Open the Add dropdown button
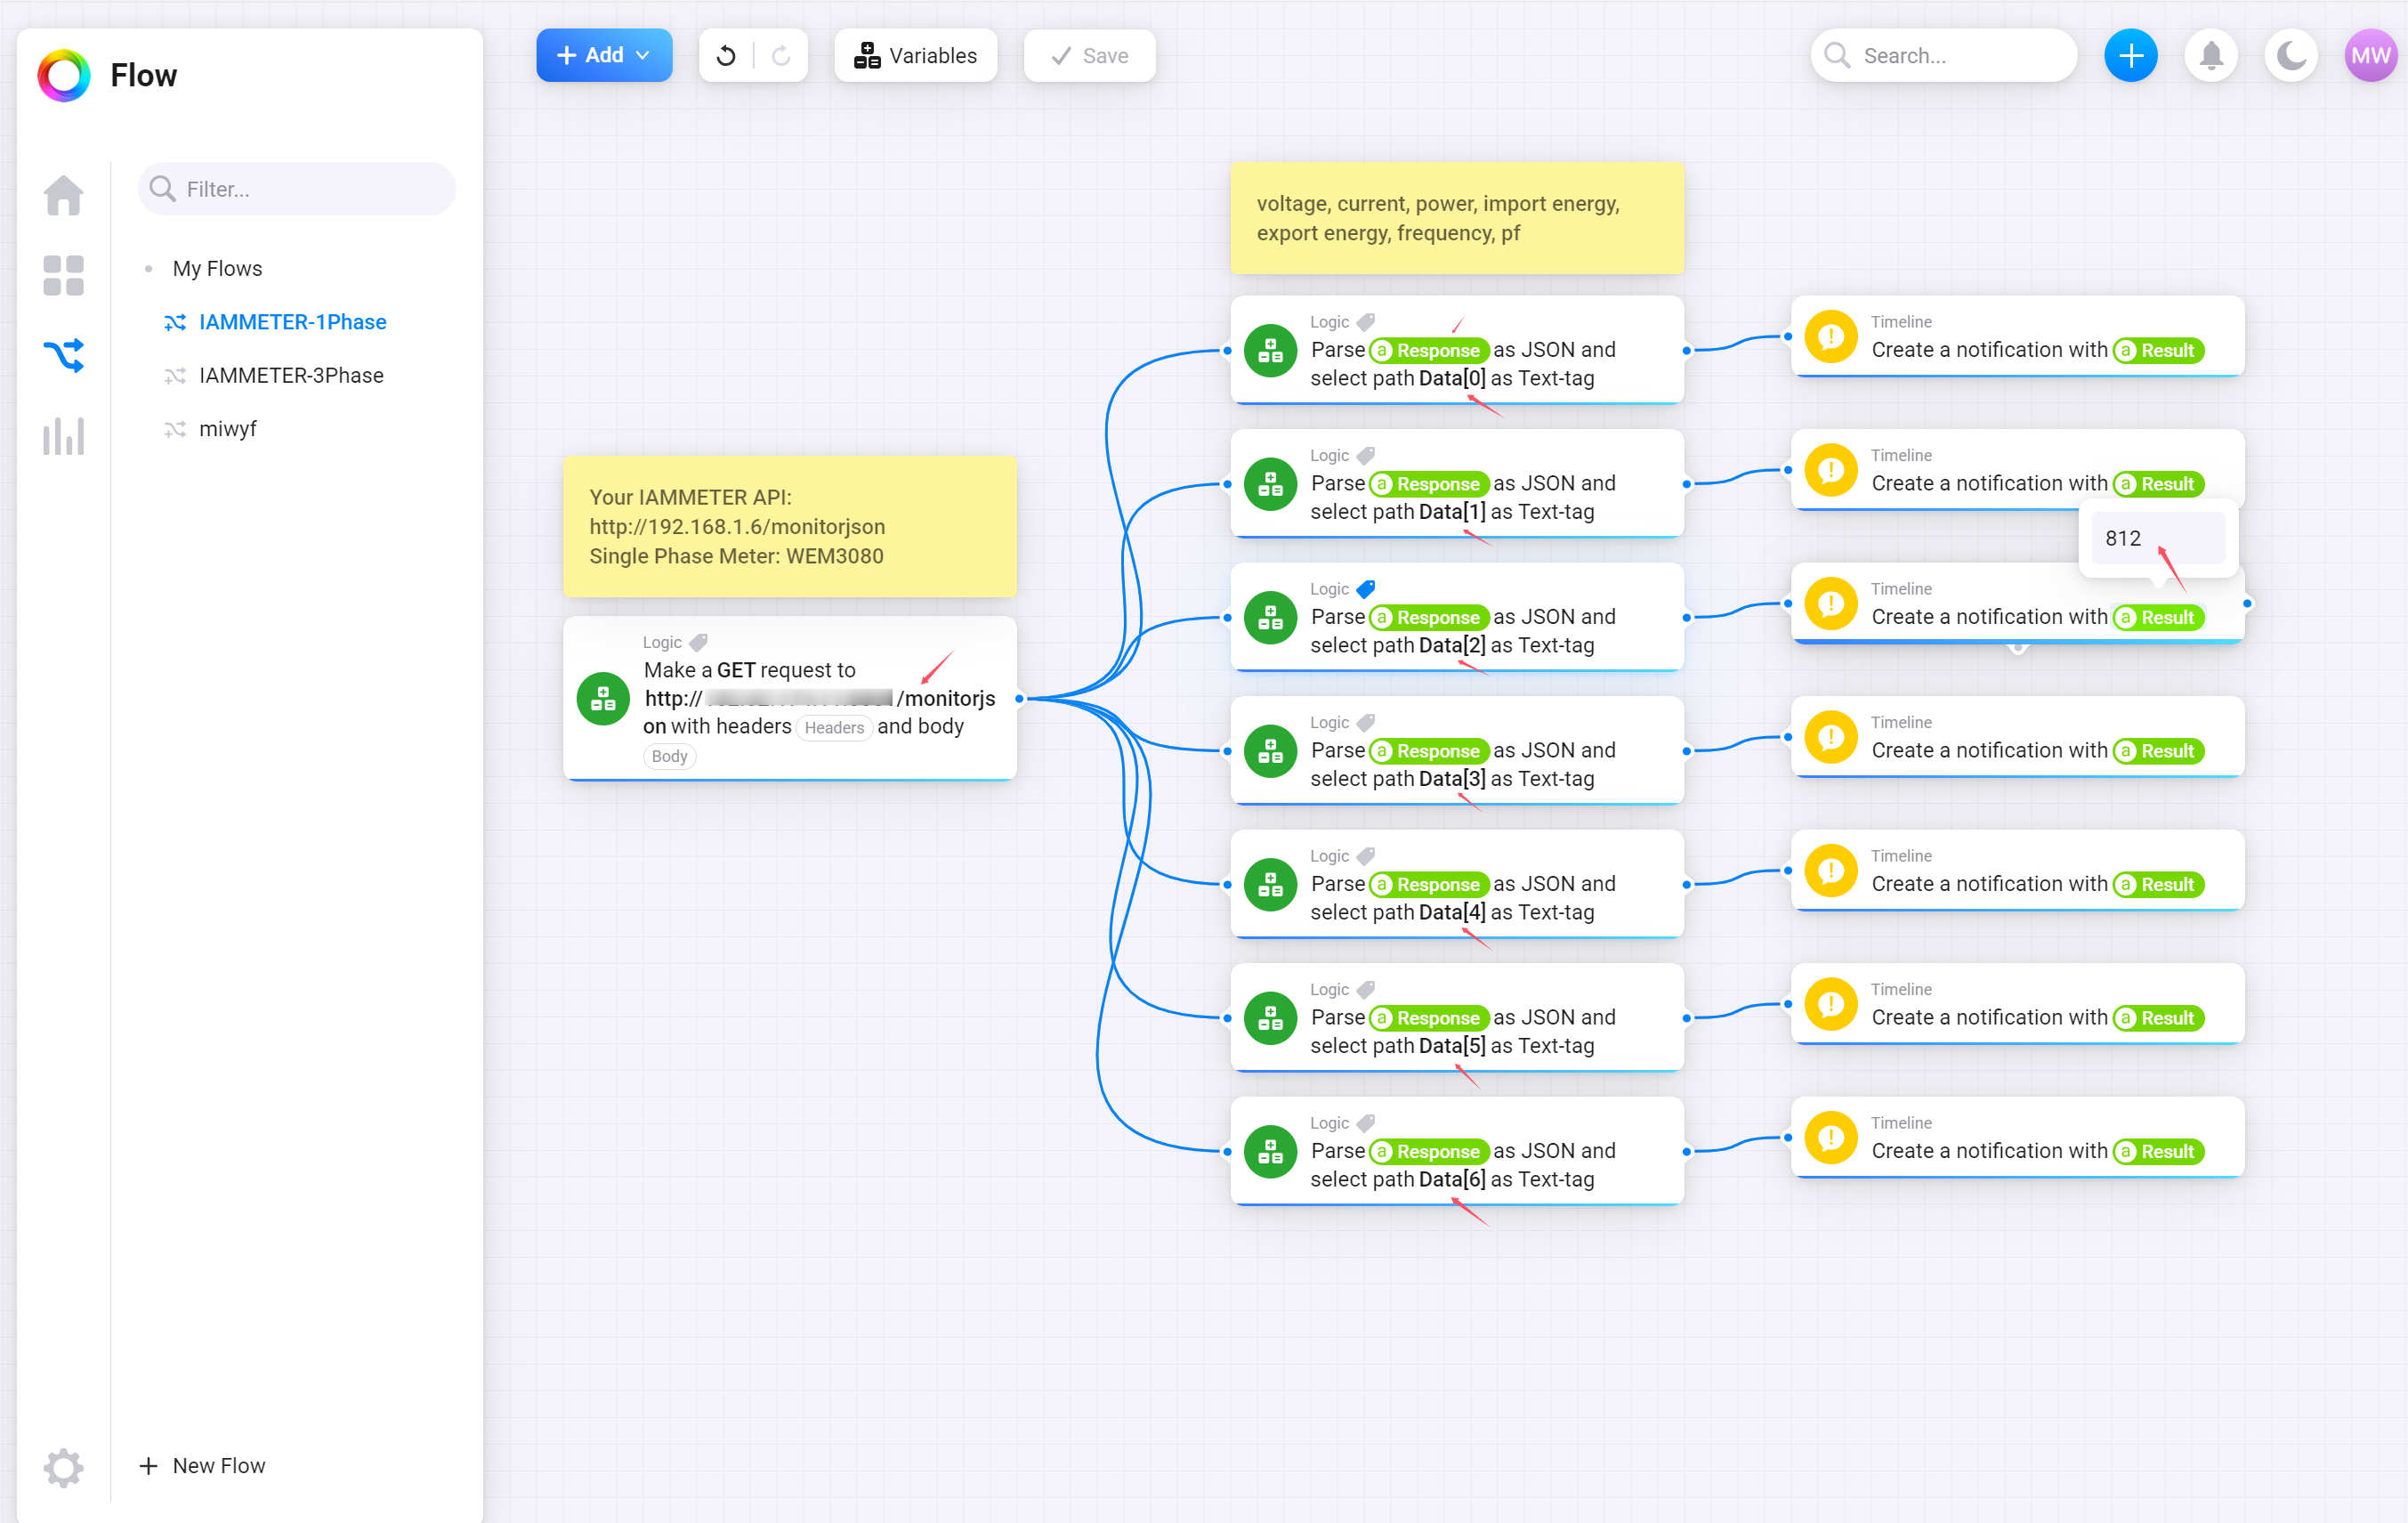2408x1523 pixels. (604, 56)
